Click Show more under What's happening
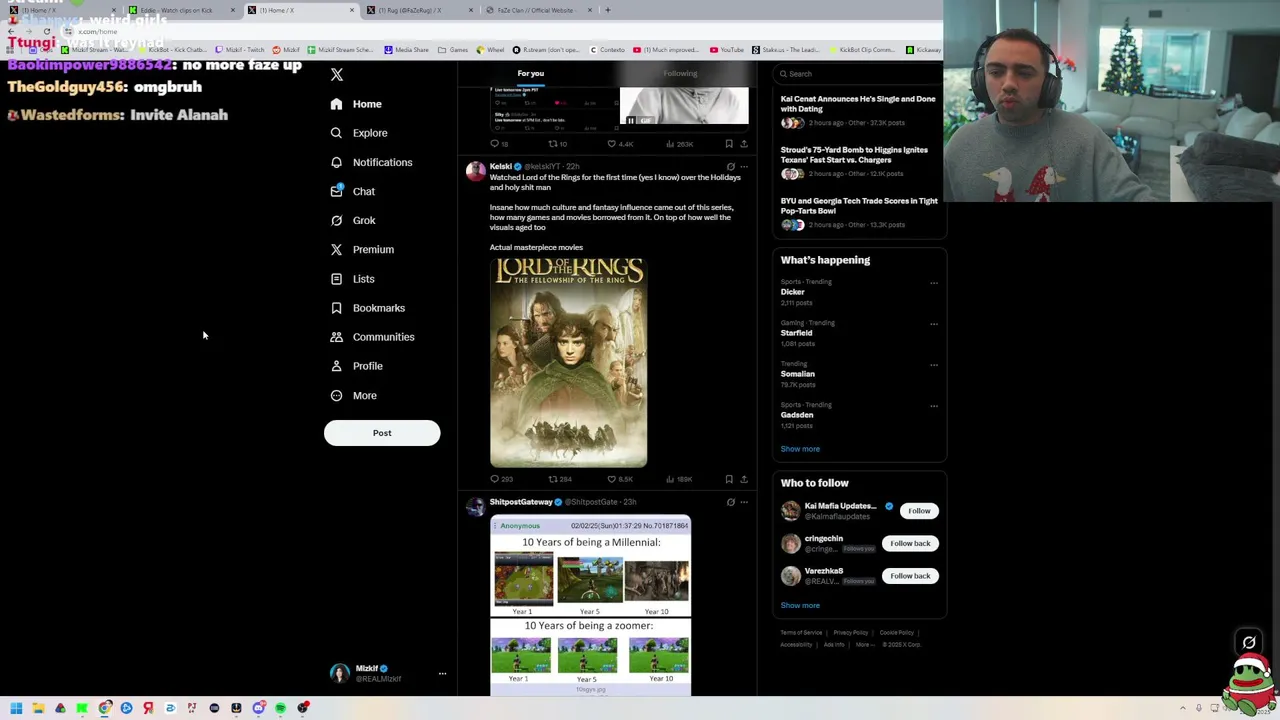 tap(800, 449)
